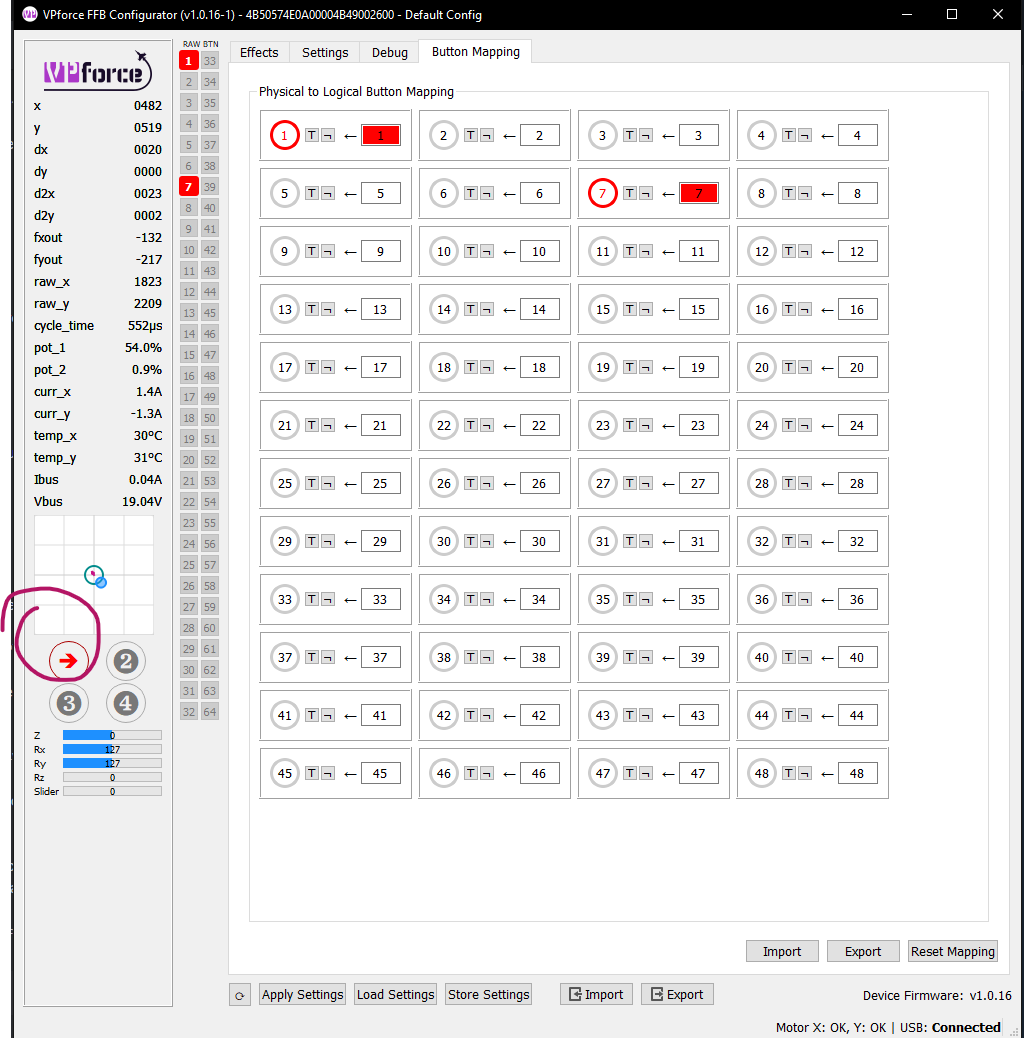Click logical input field for button 45
The image size is (1024, 1038).
(381, 774)
